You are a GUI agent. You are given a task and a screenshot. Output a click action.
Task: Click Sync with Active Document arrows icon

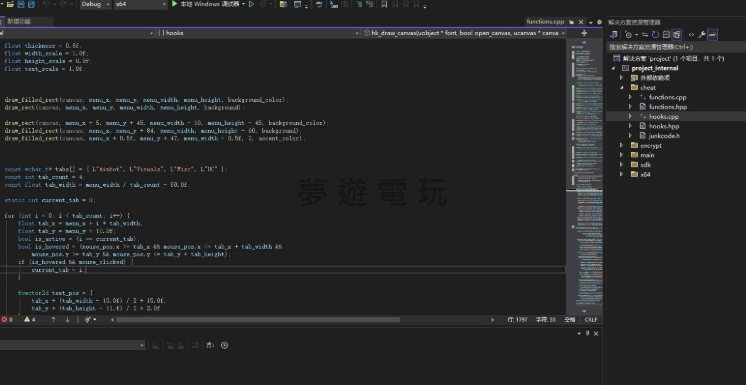(645, 34)
